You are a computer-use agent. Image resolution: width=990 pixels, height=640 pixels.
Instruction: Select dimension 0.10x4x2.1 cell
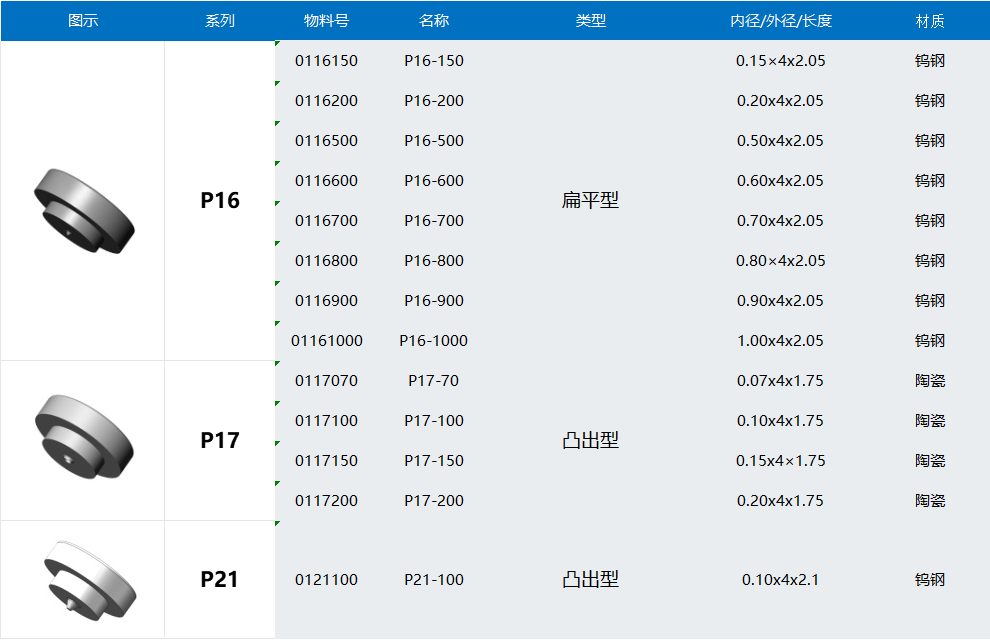[780, 580]
